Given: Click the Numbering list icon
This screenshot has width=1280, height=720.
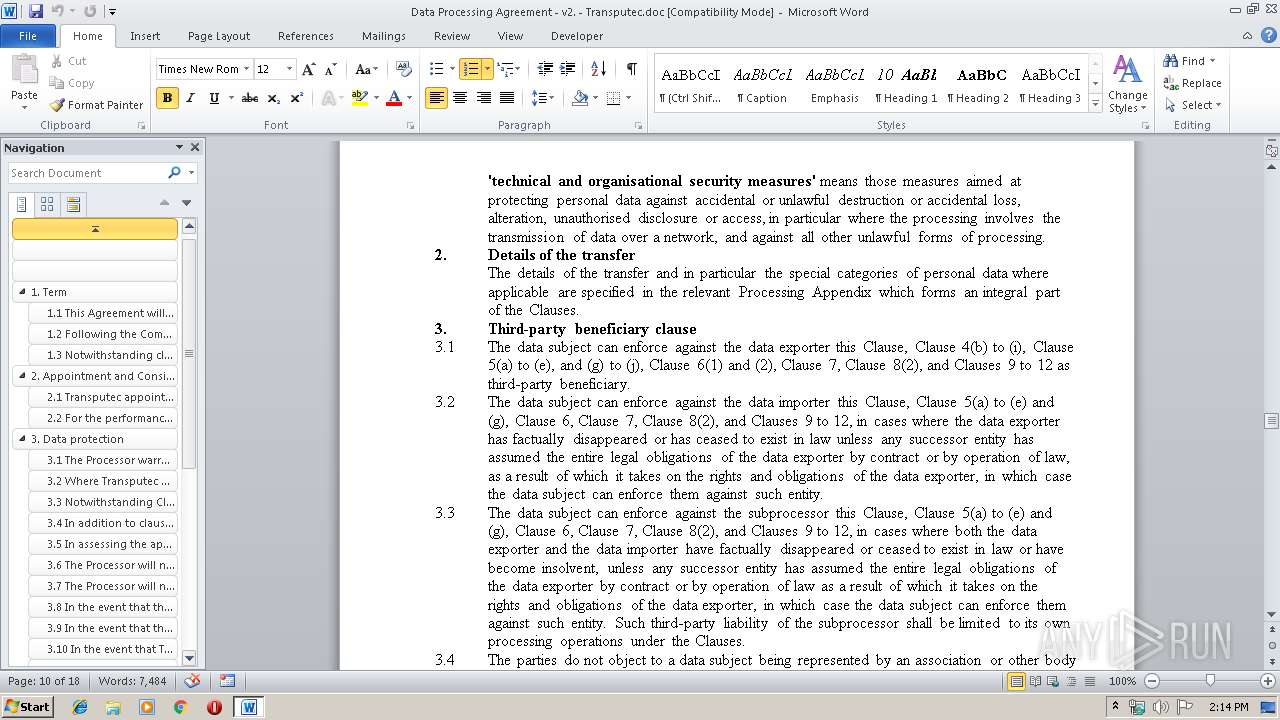Looking at the screenshot, I should coord(470,69).
